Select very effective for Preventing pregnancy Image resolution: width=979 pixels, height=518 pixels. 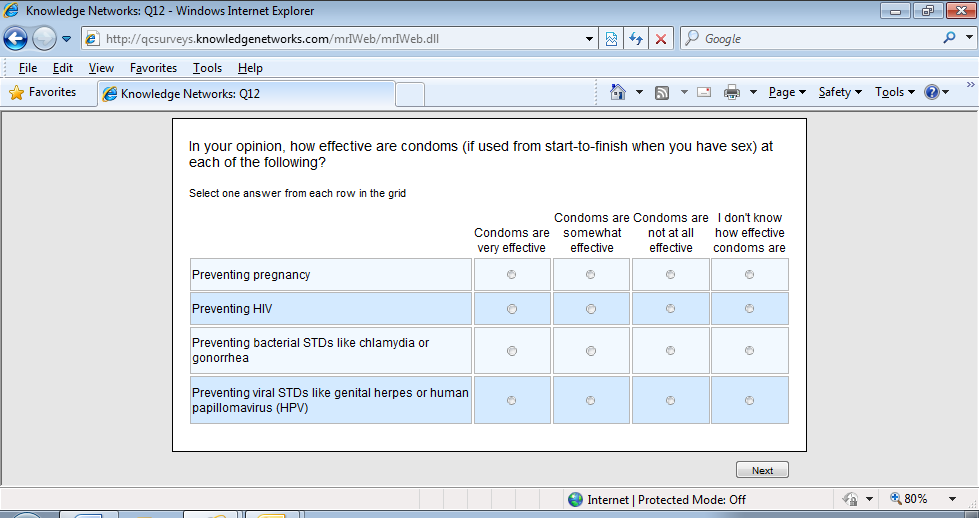tap(511, 275)
